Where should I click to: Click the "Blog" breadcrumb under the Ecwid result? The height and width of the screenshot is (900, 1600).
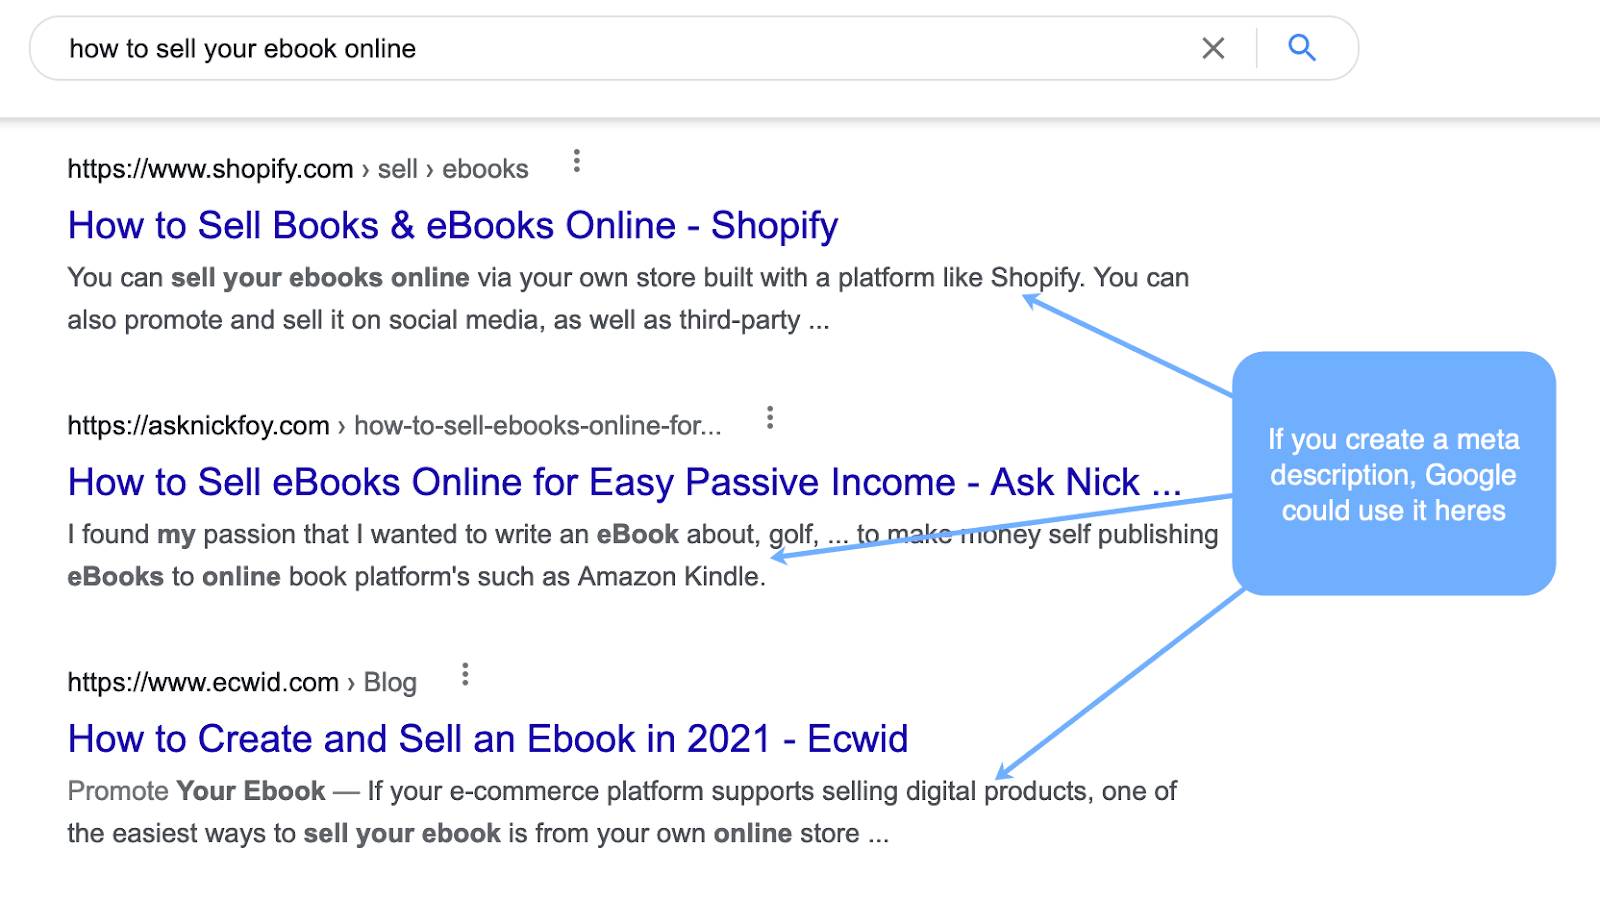[x=390, y=681]
